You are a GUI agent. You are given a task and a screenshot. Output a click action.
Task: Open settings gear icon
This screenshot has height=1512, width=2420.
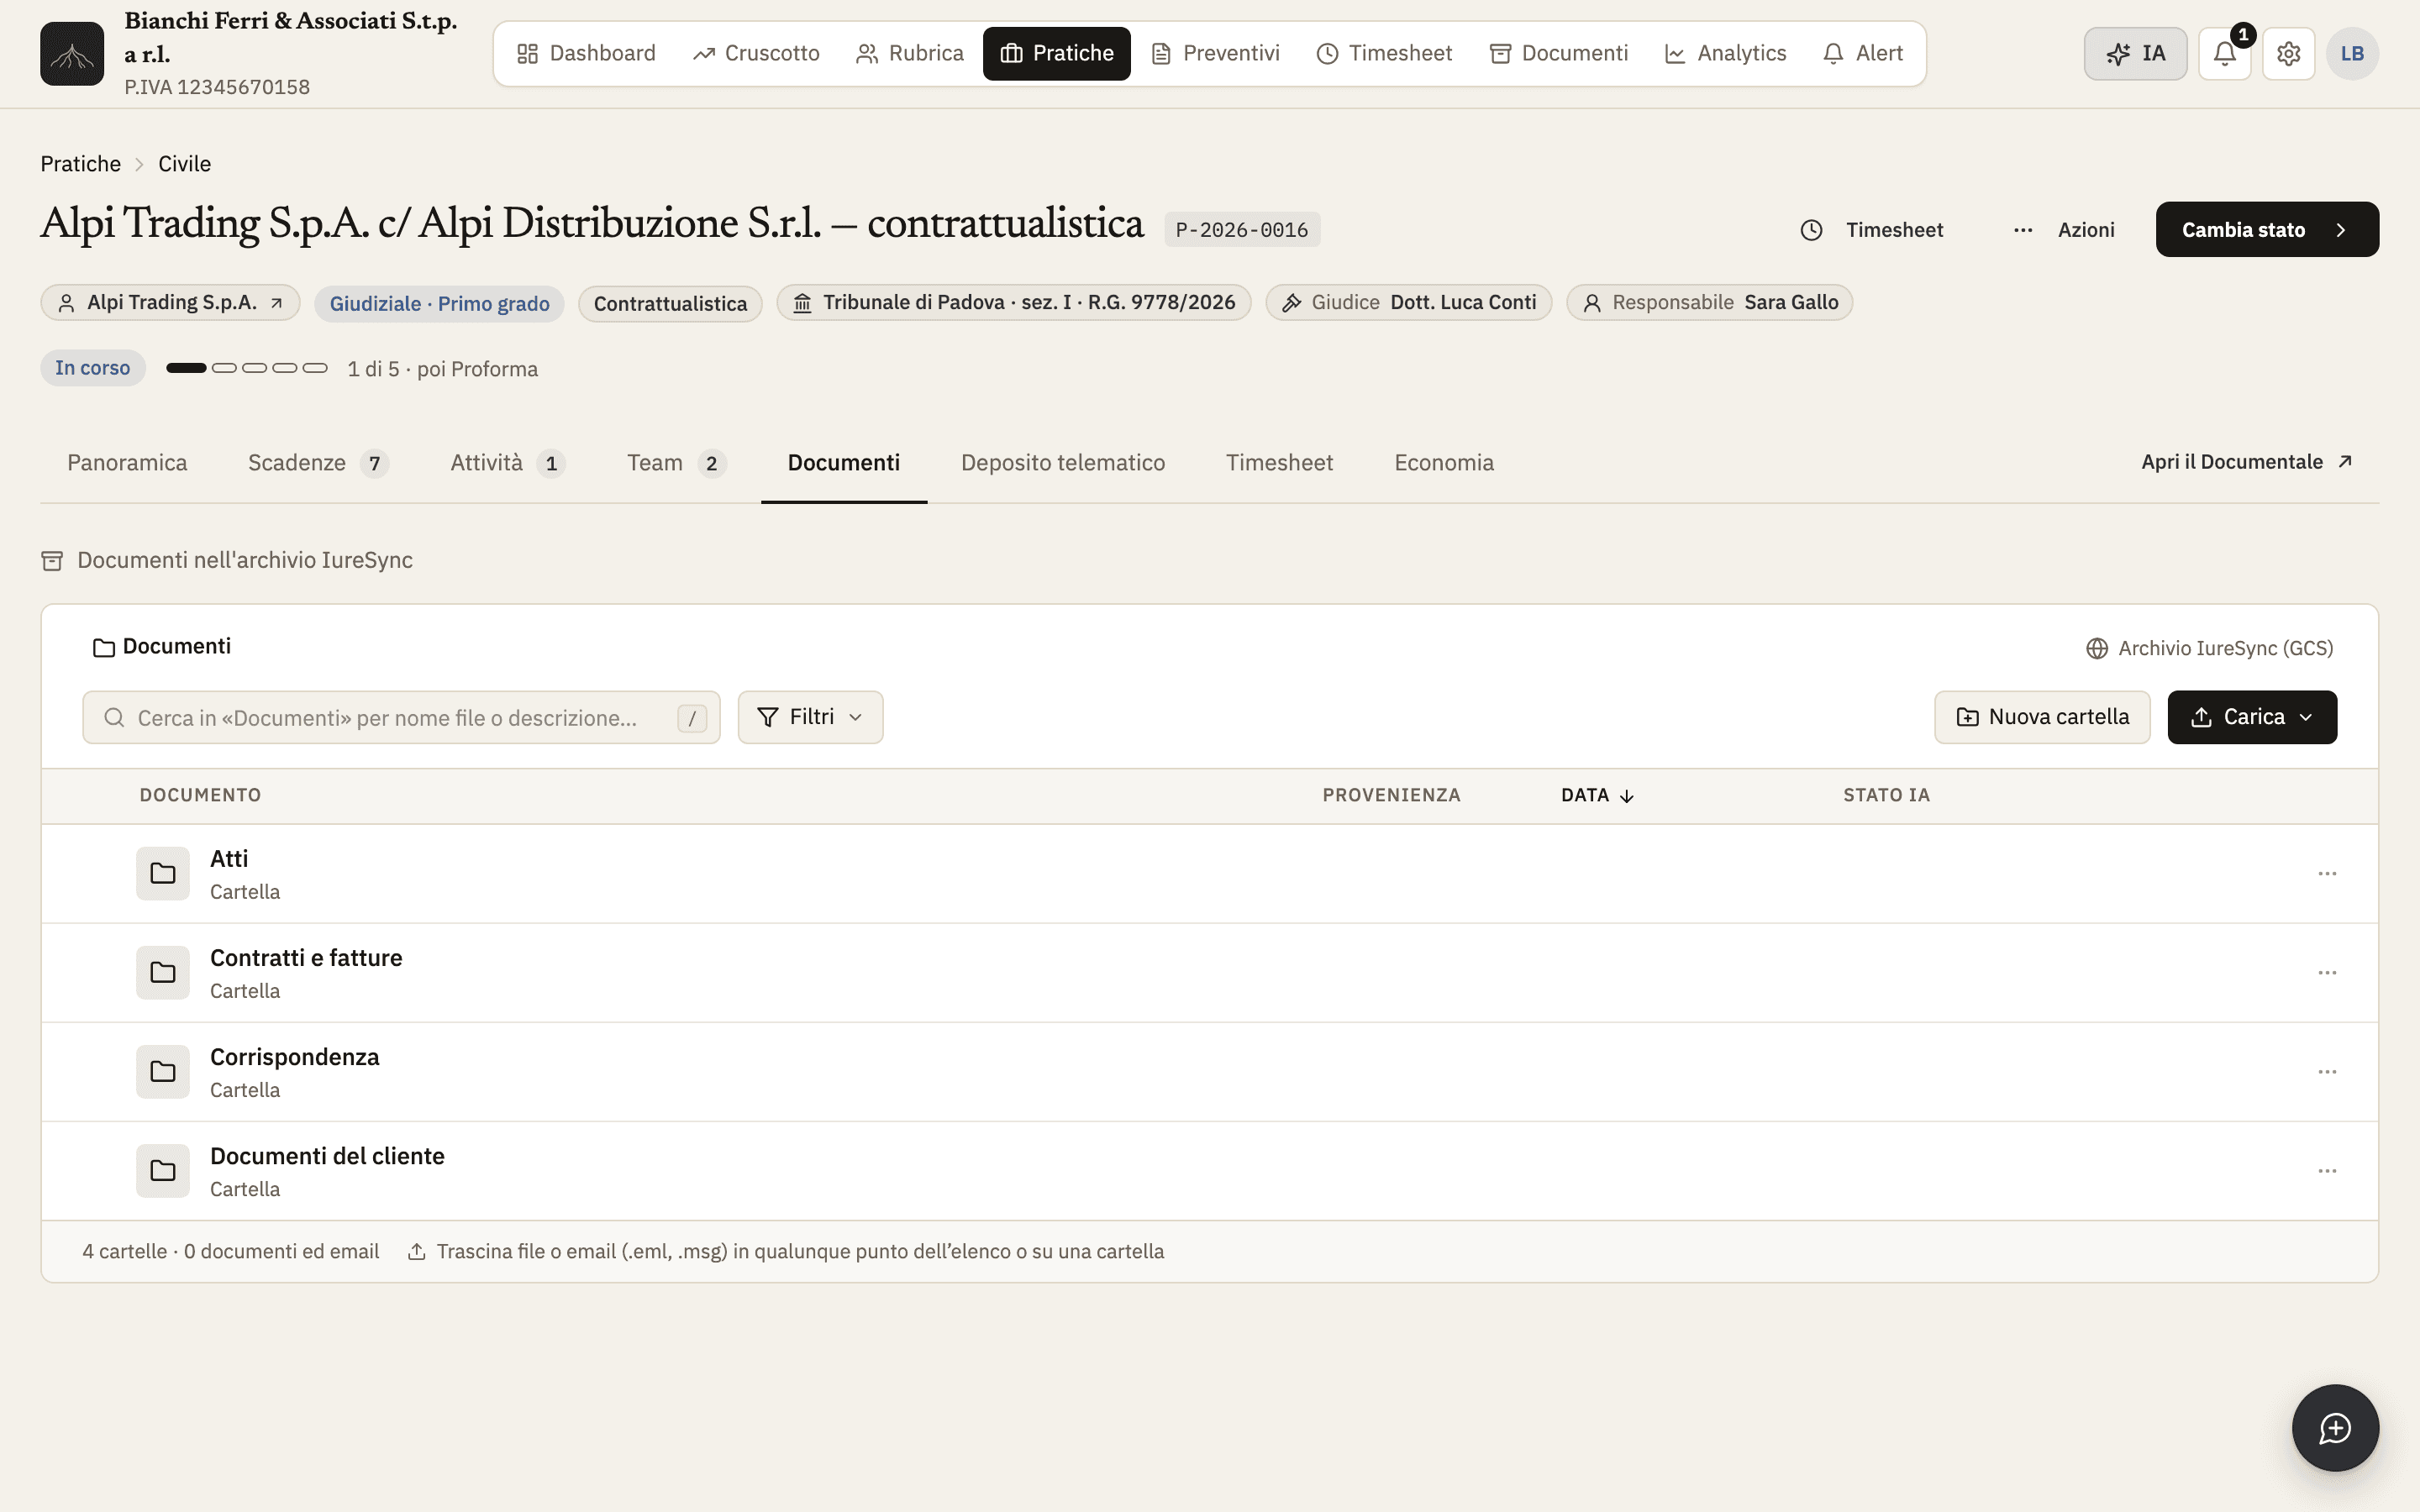[x=2288, y=53]
